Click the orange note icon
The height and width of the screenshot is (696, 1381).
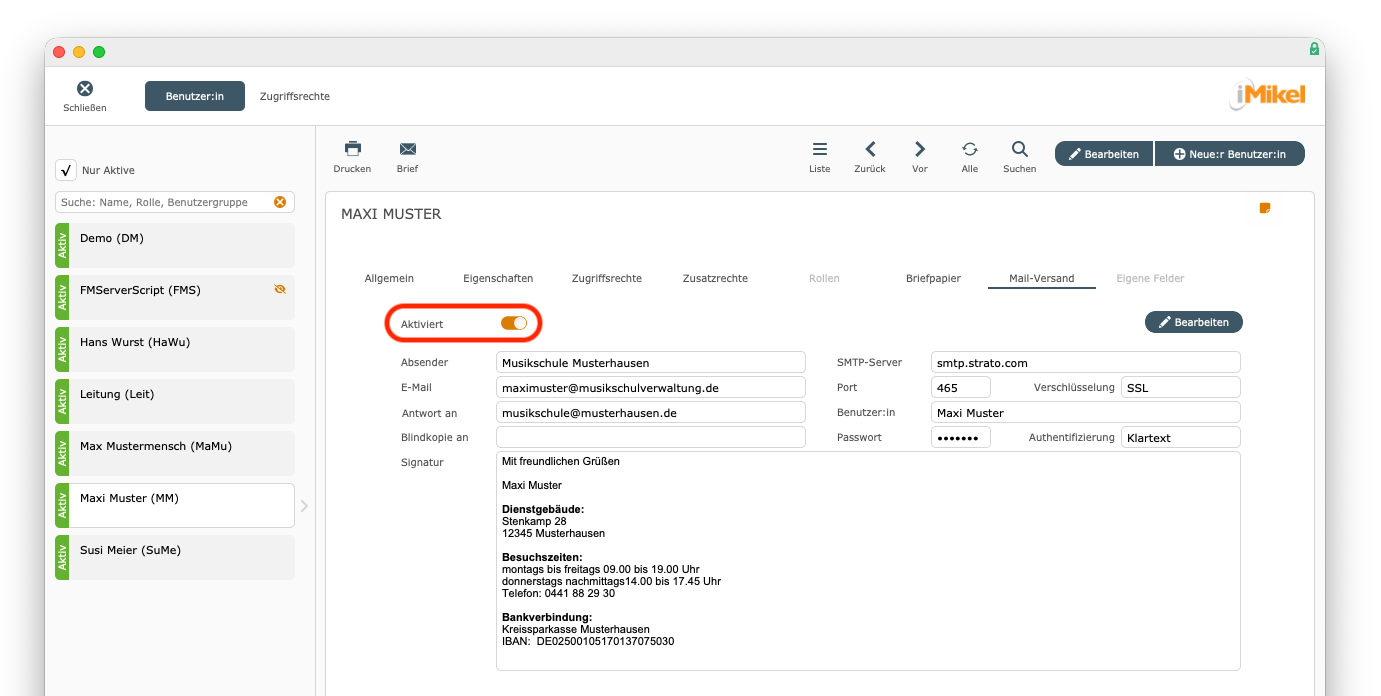pos(1265,208)
